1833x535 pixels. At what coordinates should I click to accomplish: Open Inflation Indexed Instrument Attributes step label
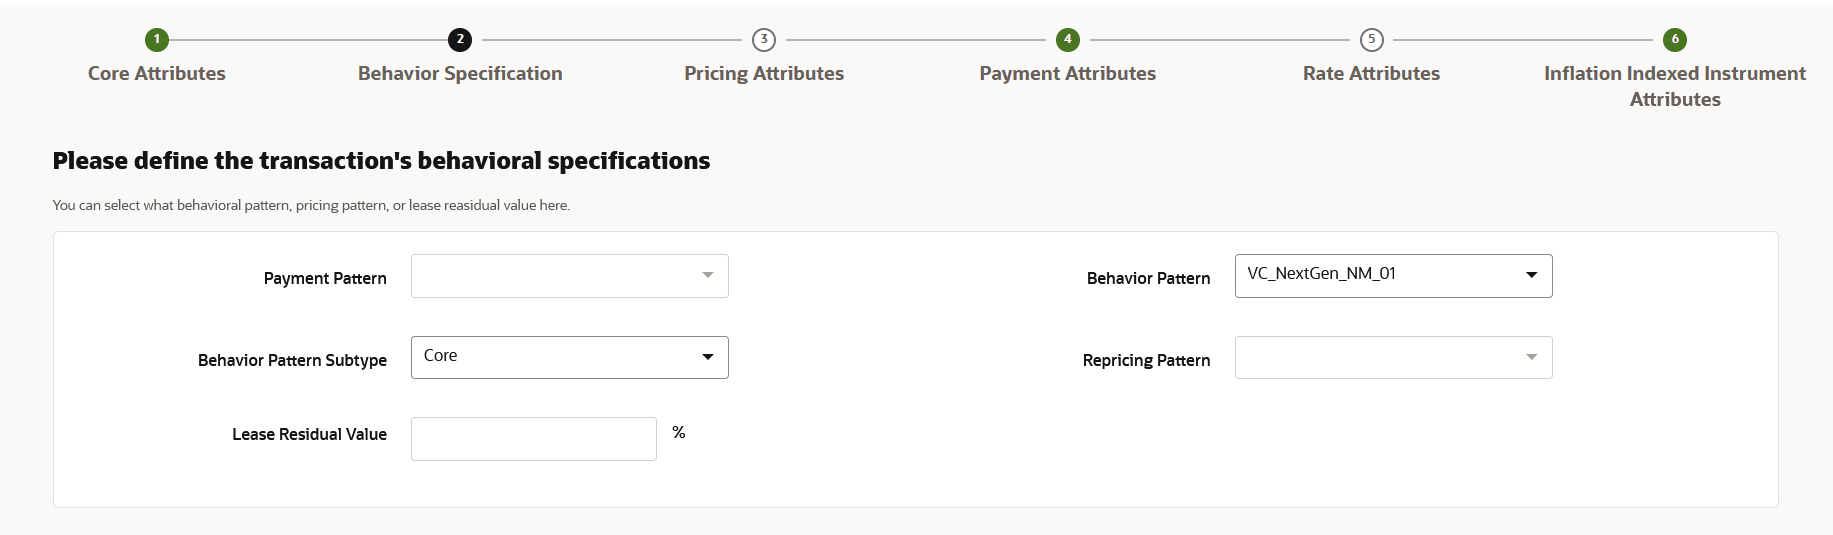[x=1675, y=86]
